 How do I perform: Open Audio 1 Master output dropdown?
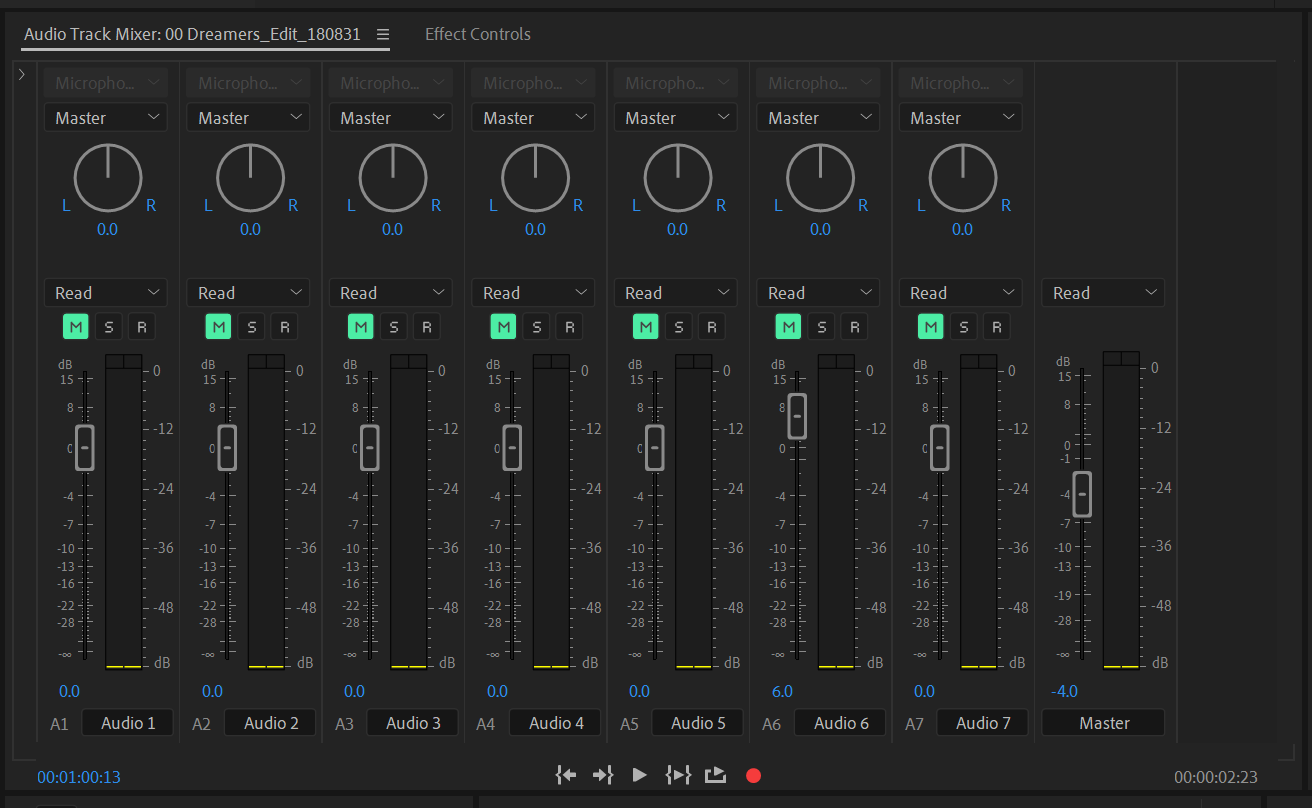click(105, 118)
